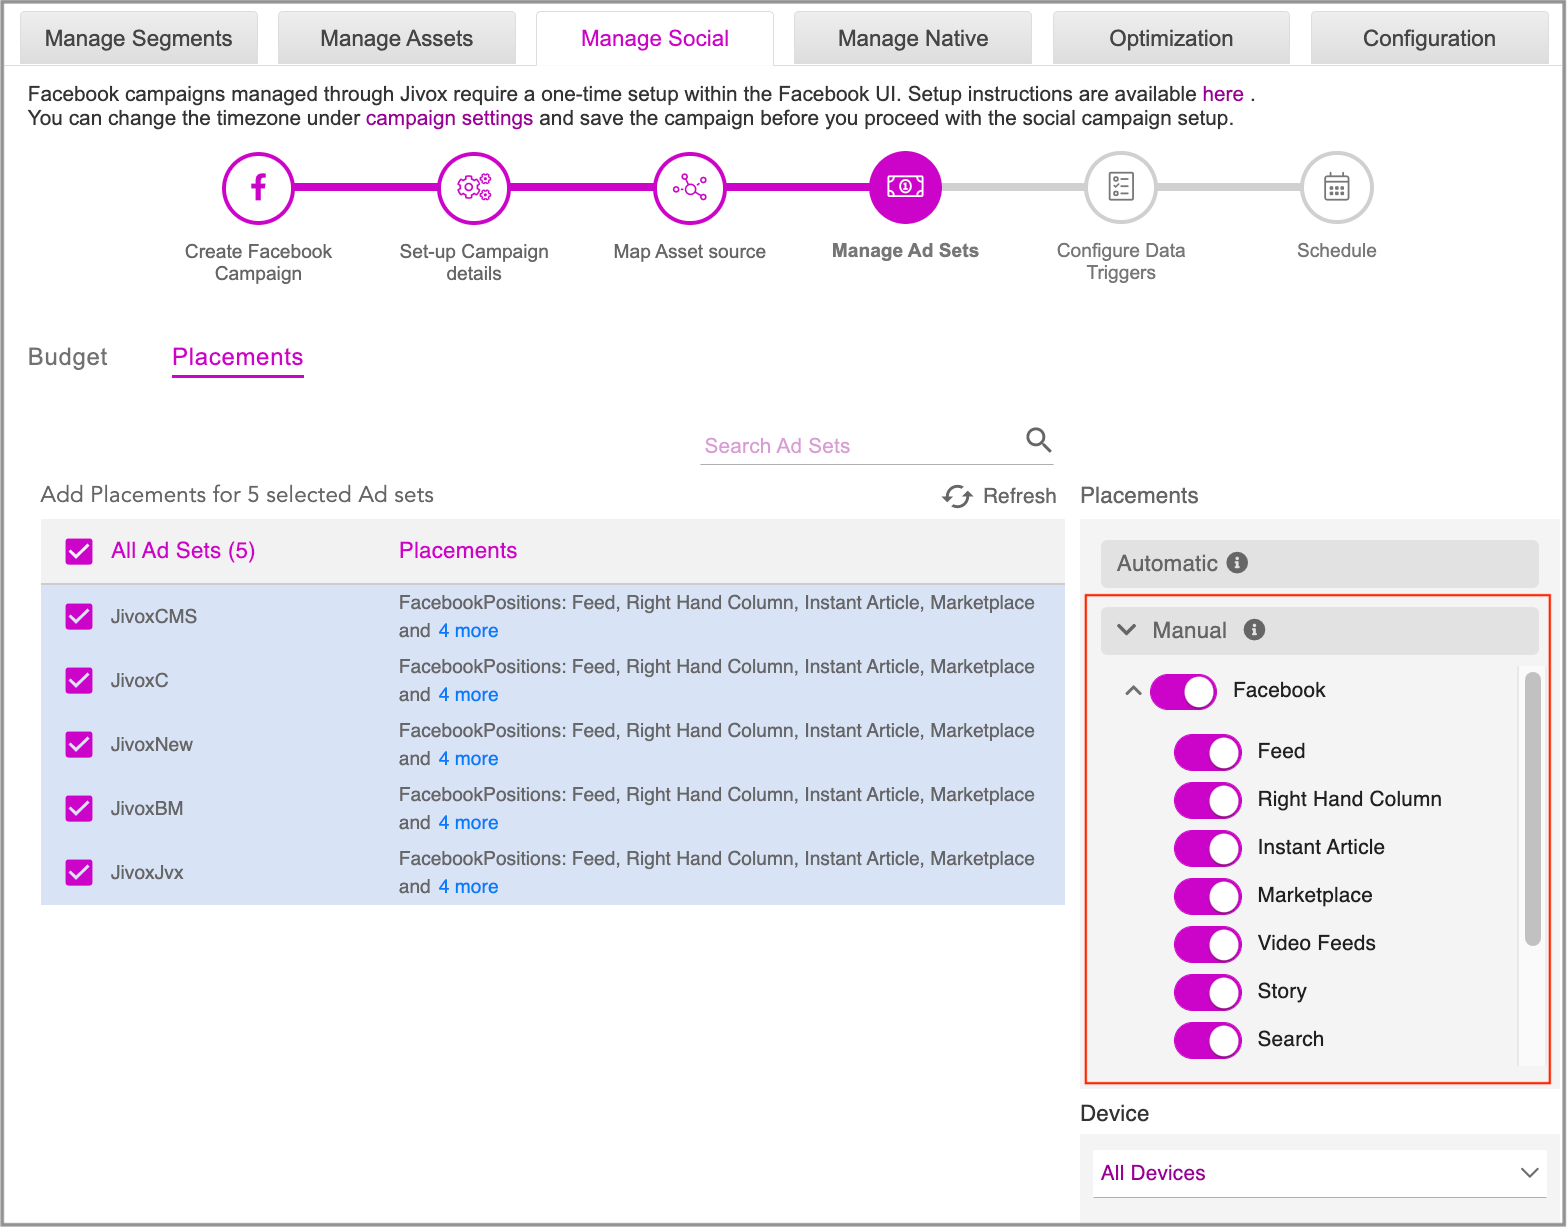Click the Manage Ad Sets money icon

[905, 187]
